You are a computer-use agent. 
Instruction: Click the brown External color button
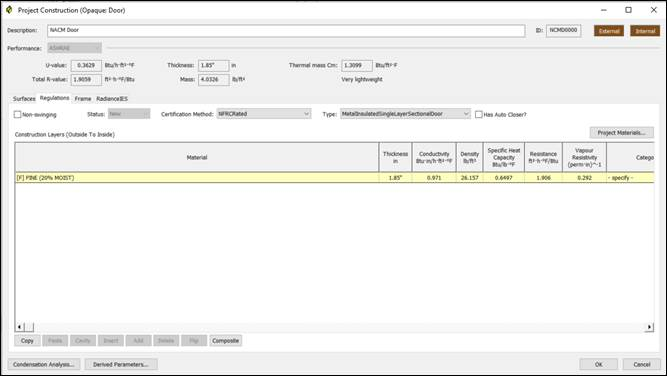tap(609, 31)
